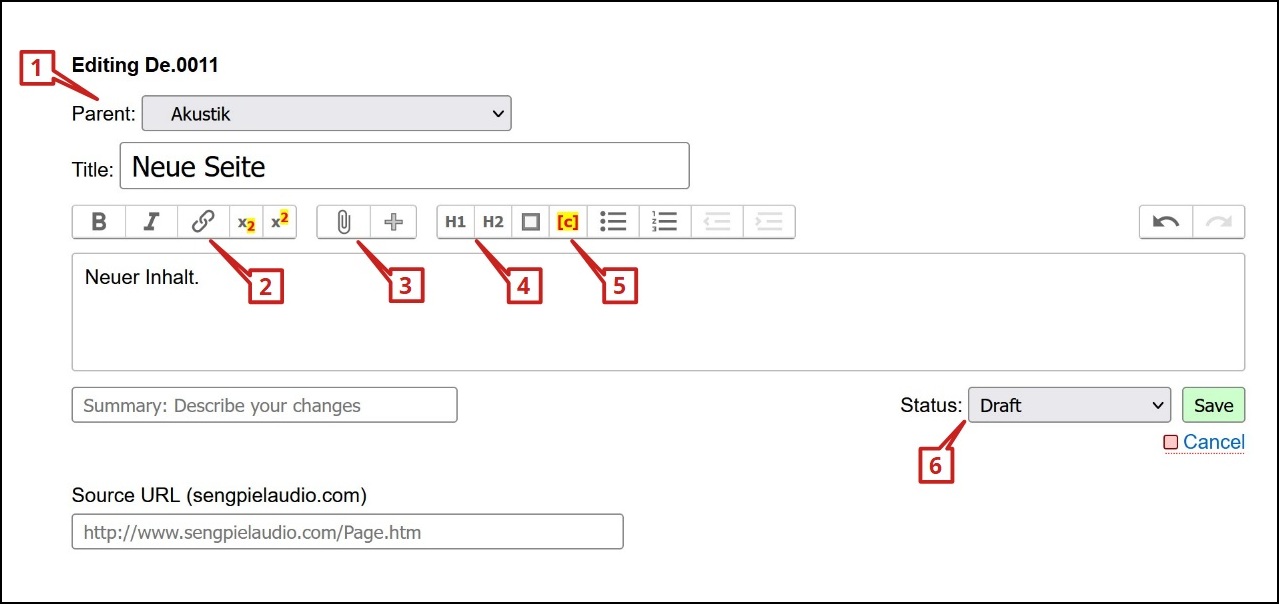1279x604 pixels.
Task: Insert a hyperlink with the link icon
Action: pyautogui.click(x=203, y=222)
